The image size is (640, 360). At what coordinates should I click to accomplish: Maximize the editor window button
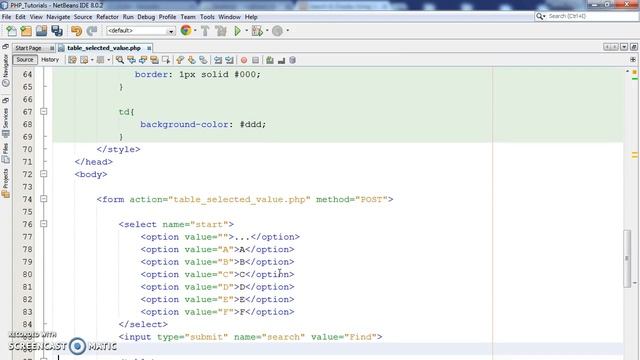[x=633, y=47]
